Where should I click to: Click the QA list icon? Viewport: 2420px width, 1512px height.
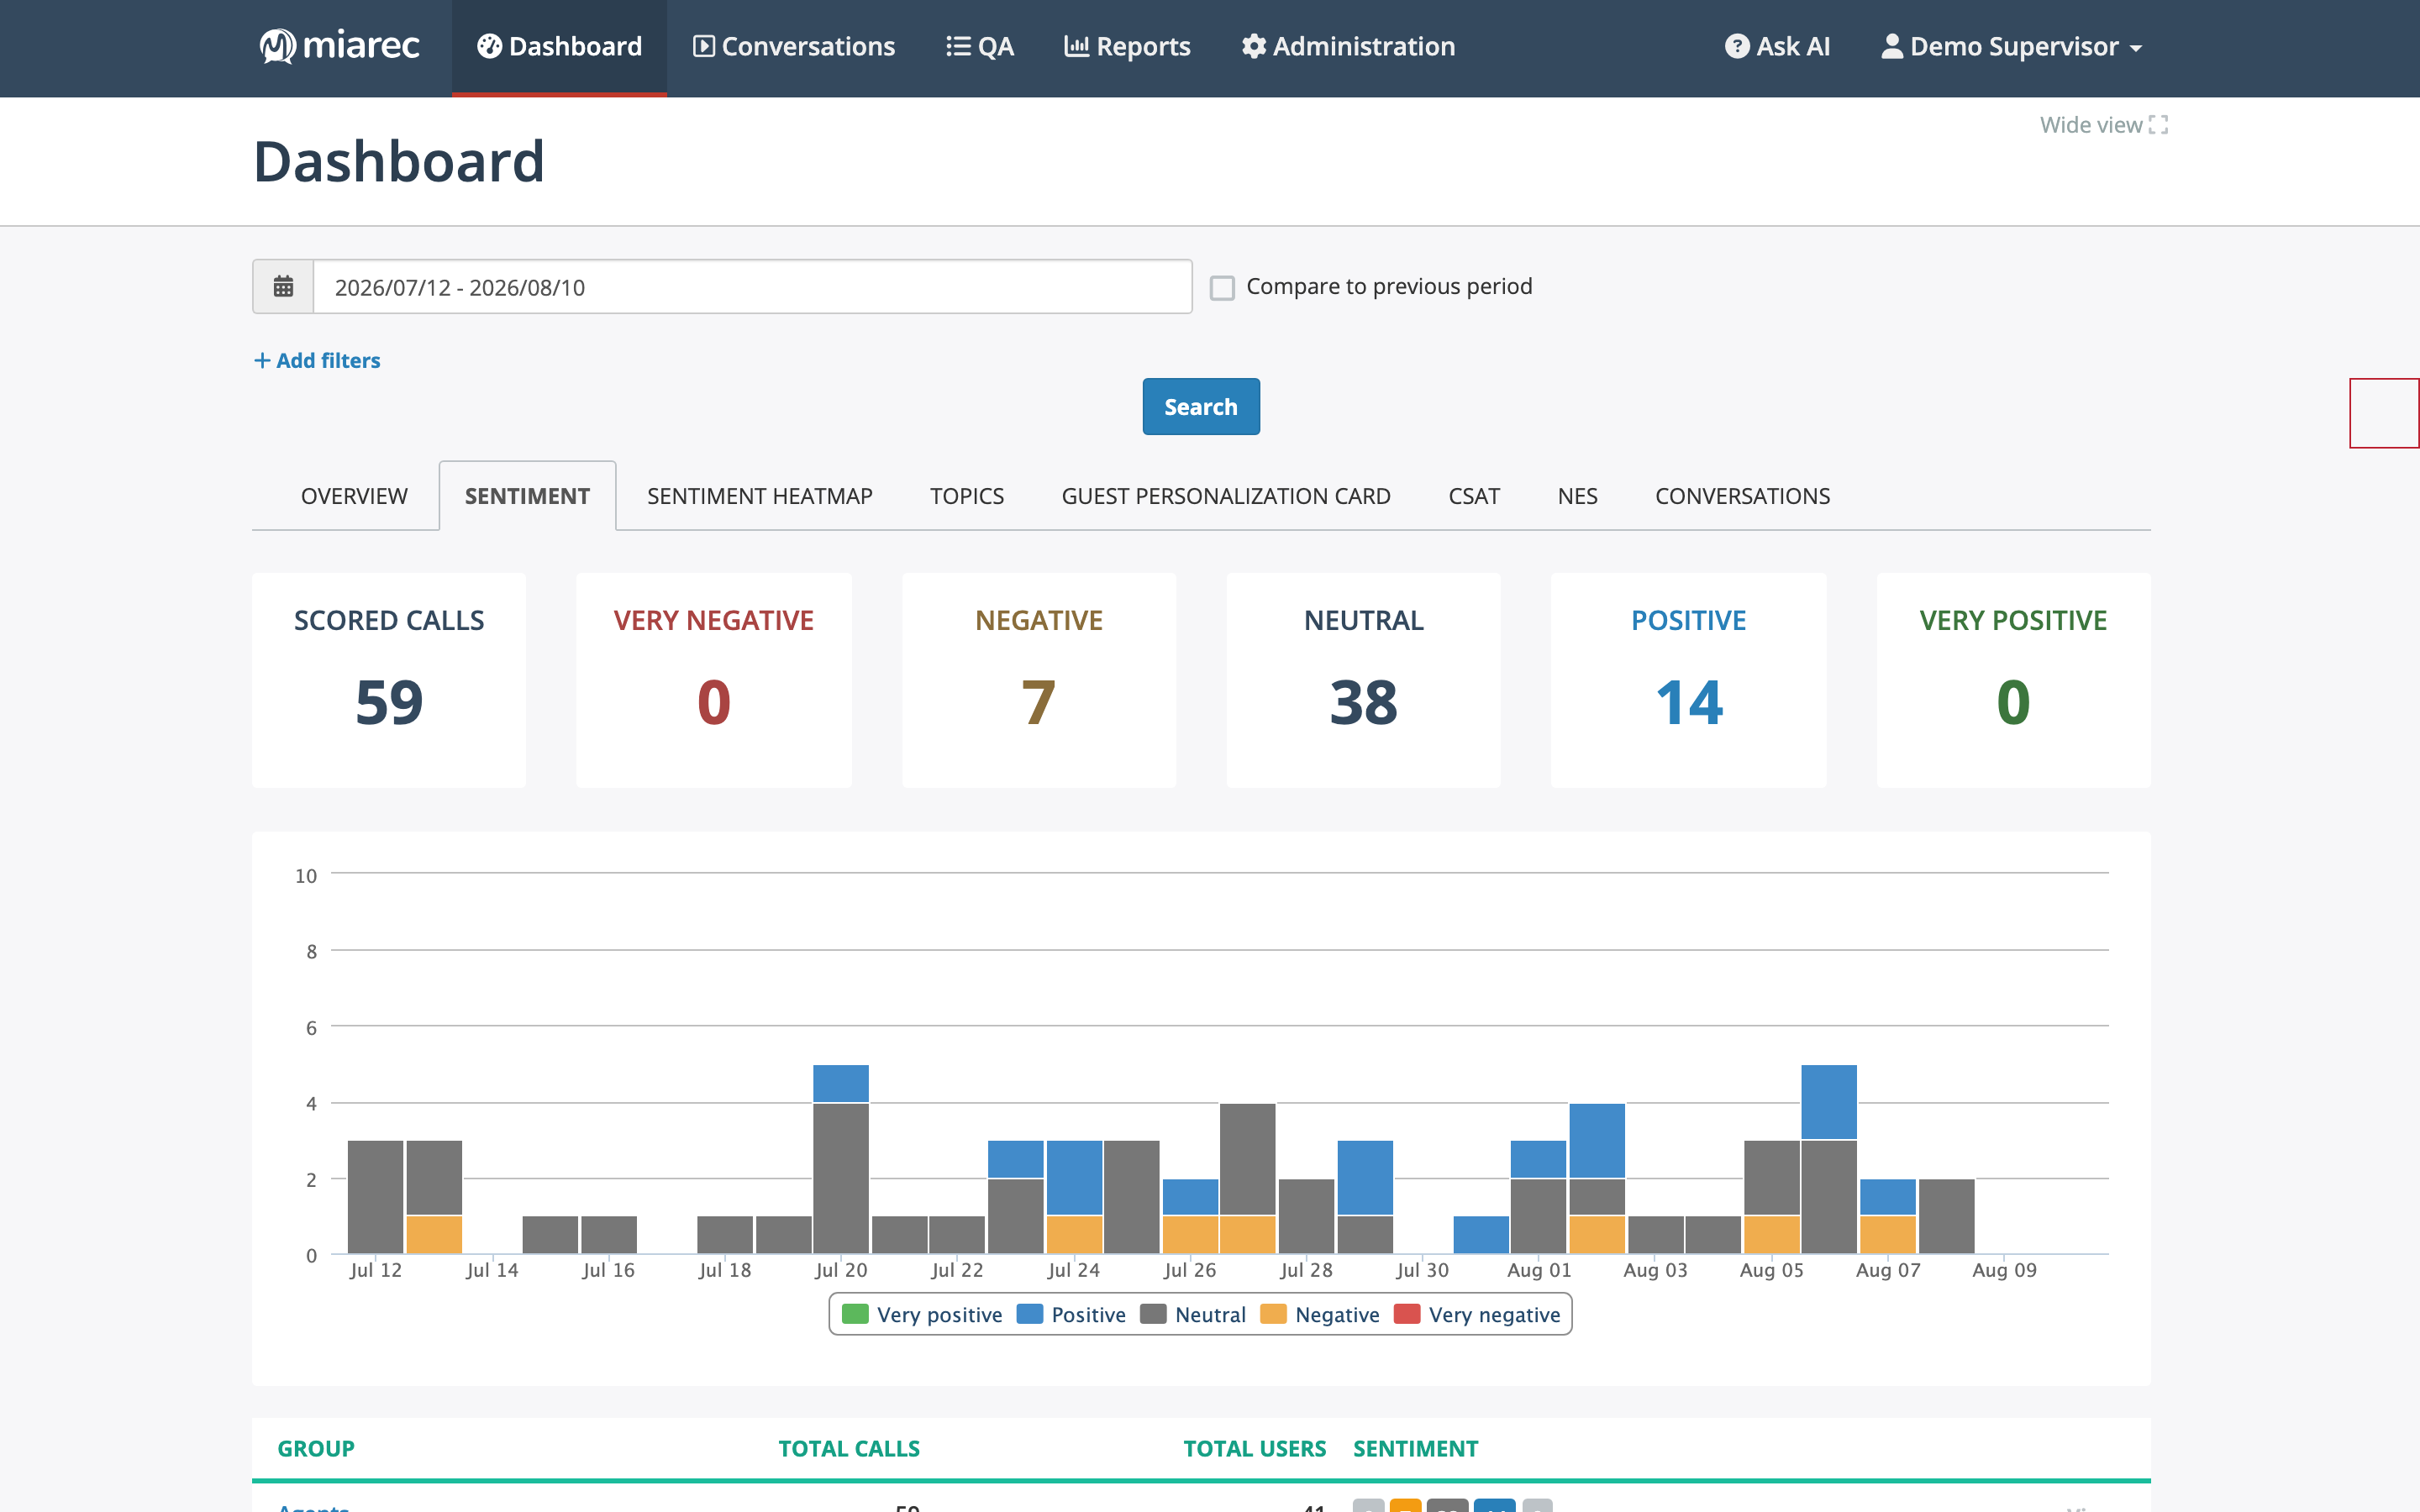tap(958, 46)
